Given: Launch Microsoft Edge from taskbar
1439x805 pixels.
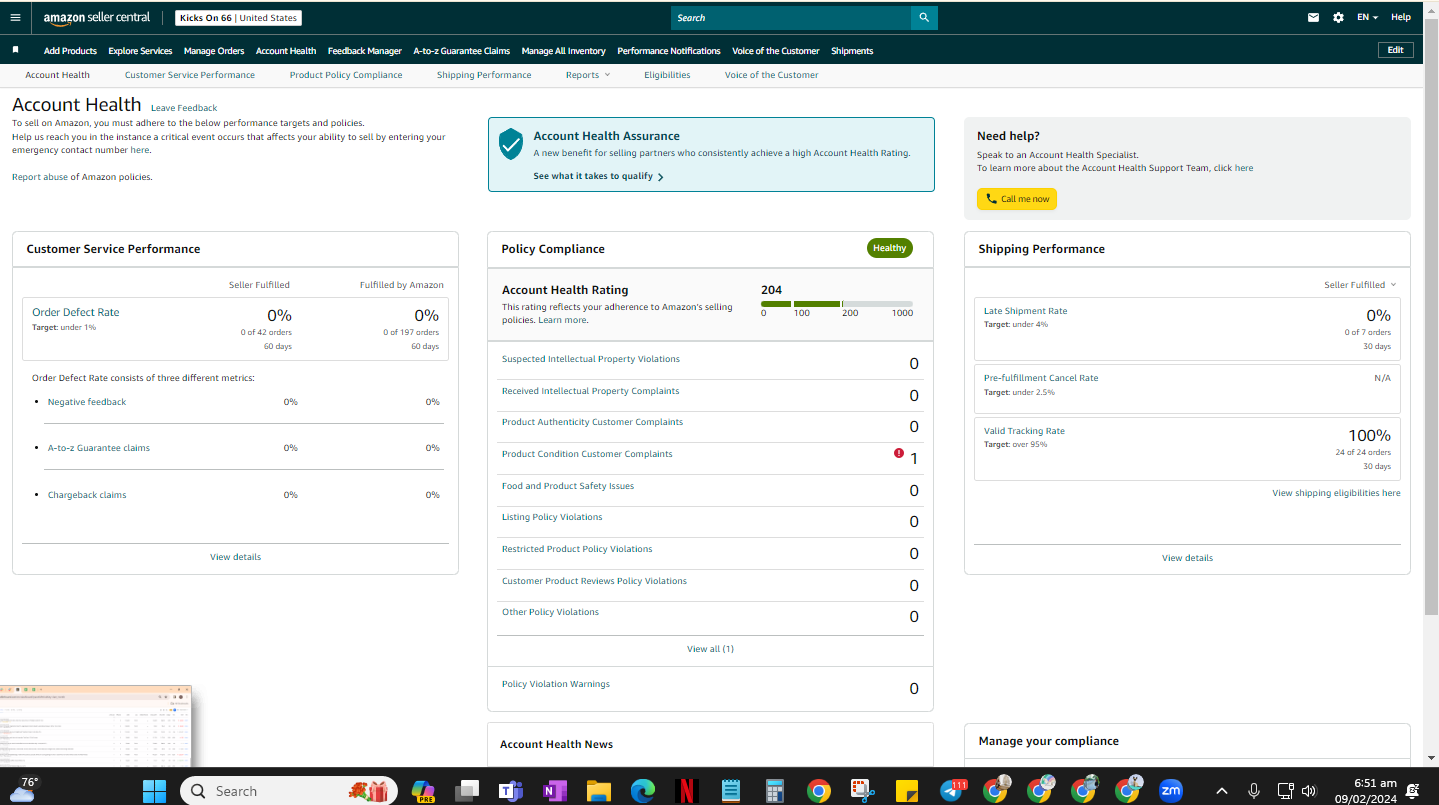Looking at the screenshot, I should (x=642, y=791).
